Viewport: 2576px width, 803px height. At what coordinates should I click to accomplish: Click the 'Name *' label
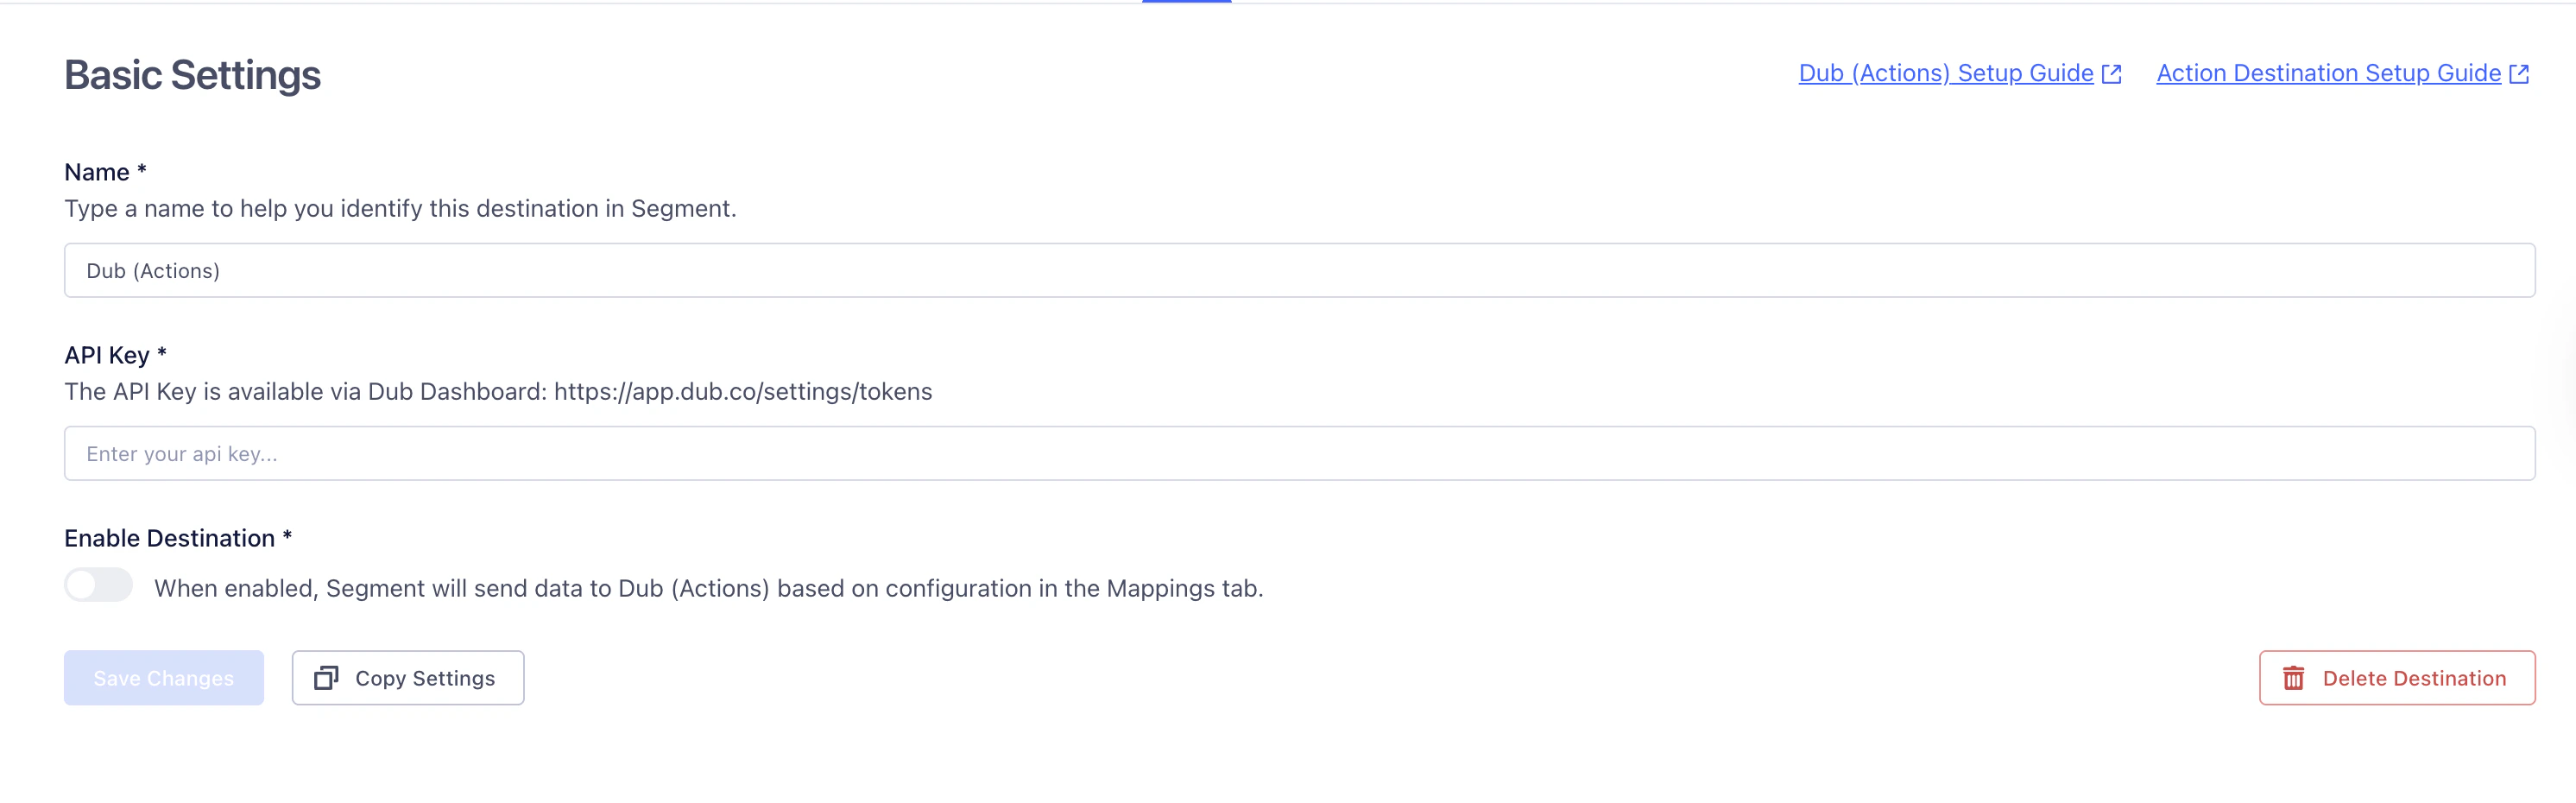tap(105, 172)
